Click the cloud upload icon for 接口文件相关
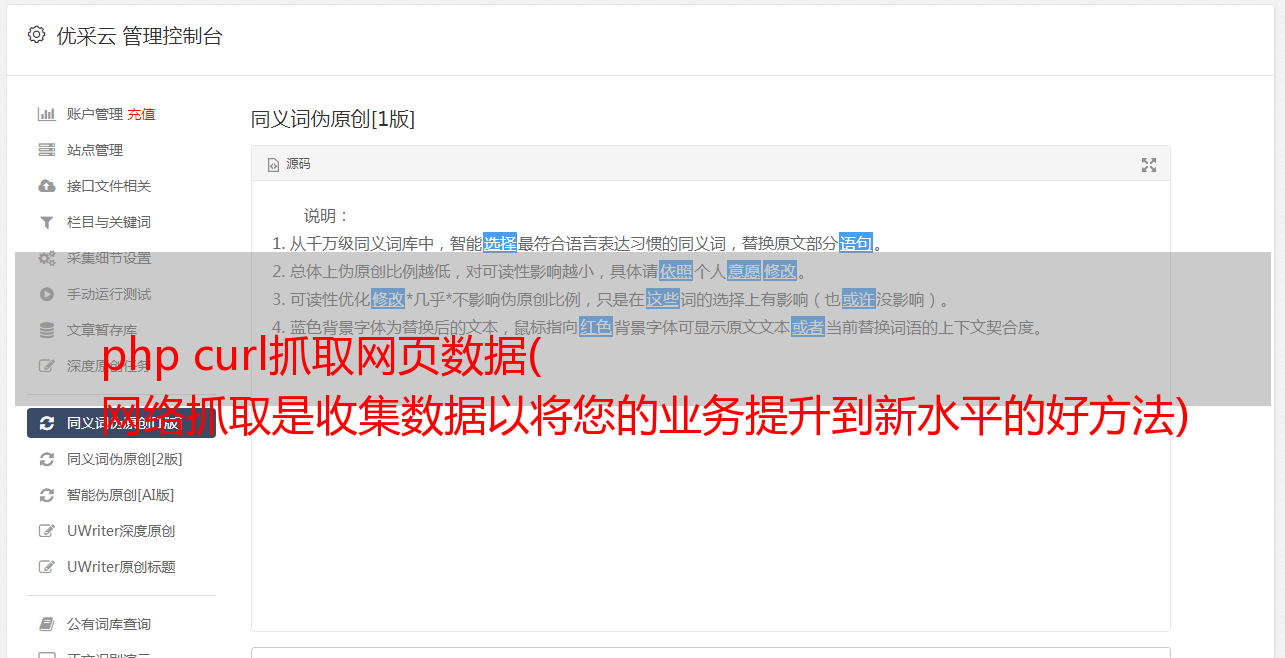The image size is (1285, 658). [x=46, y=186]
